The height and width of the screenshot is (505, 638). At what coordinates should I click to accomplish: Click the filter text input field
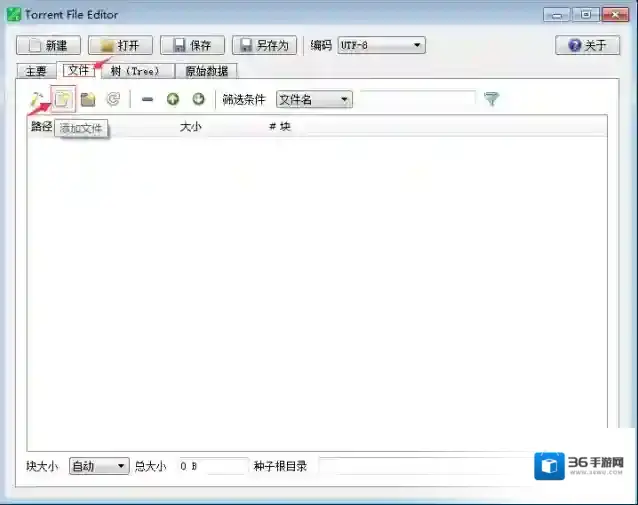[x=418, y=99]
